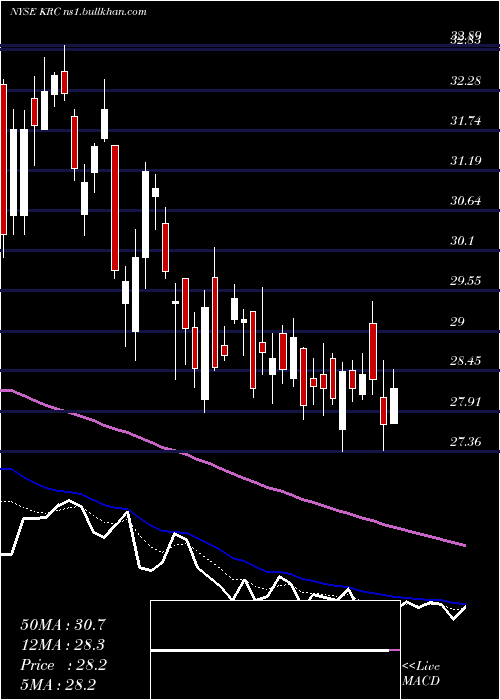Click the 31.74 price axis label
500x700 pixels.
[466, 121]
